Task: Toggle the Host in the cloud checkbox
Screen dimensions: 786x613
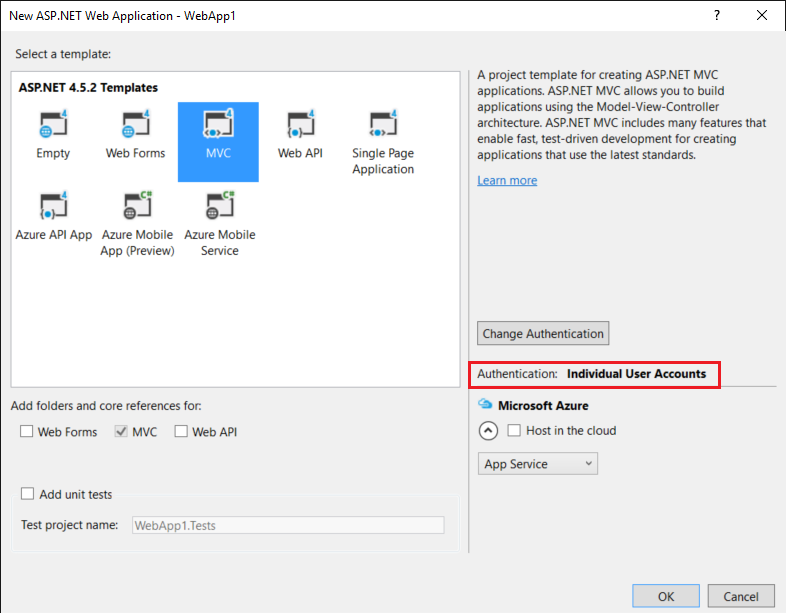Action: click(514, 431)
